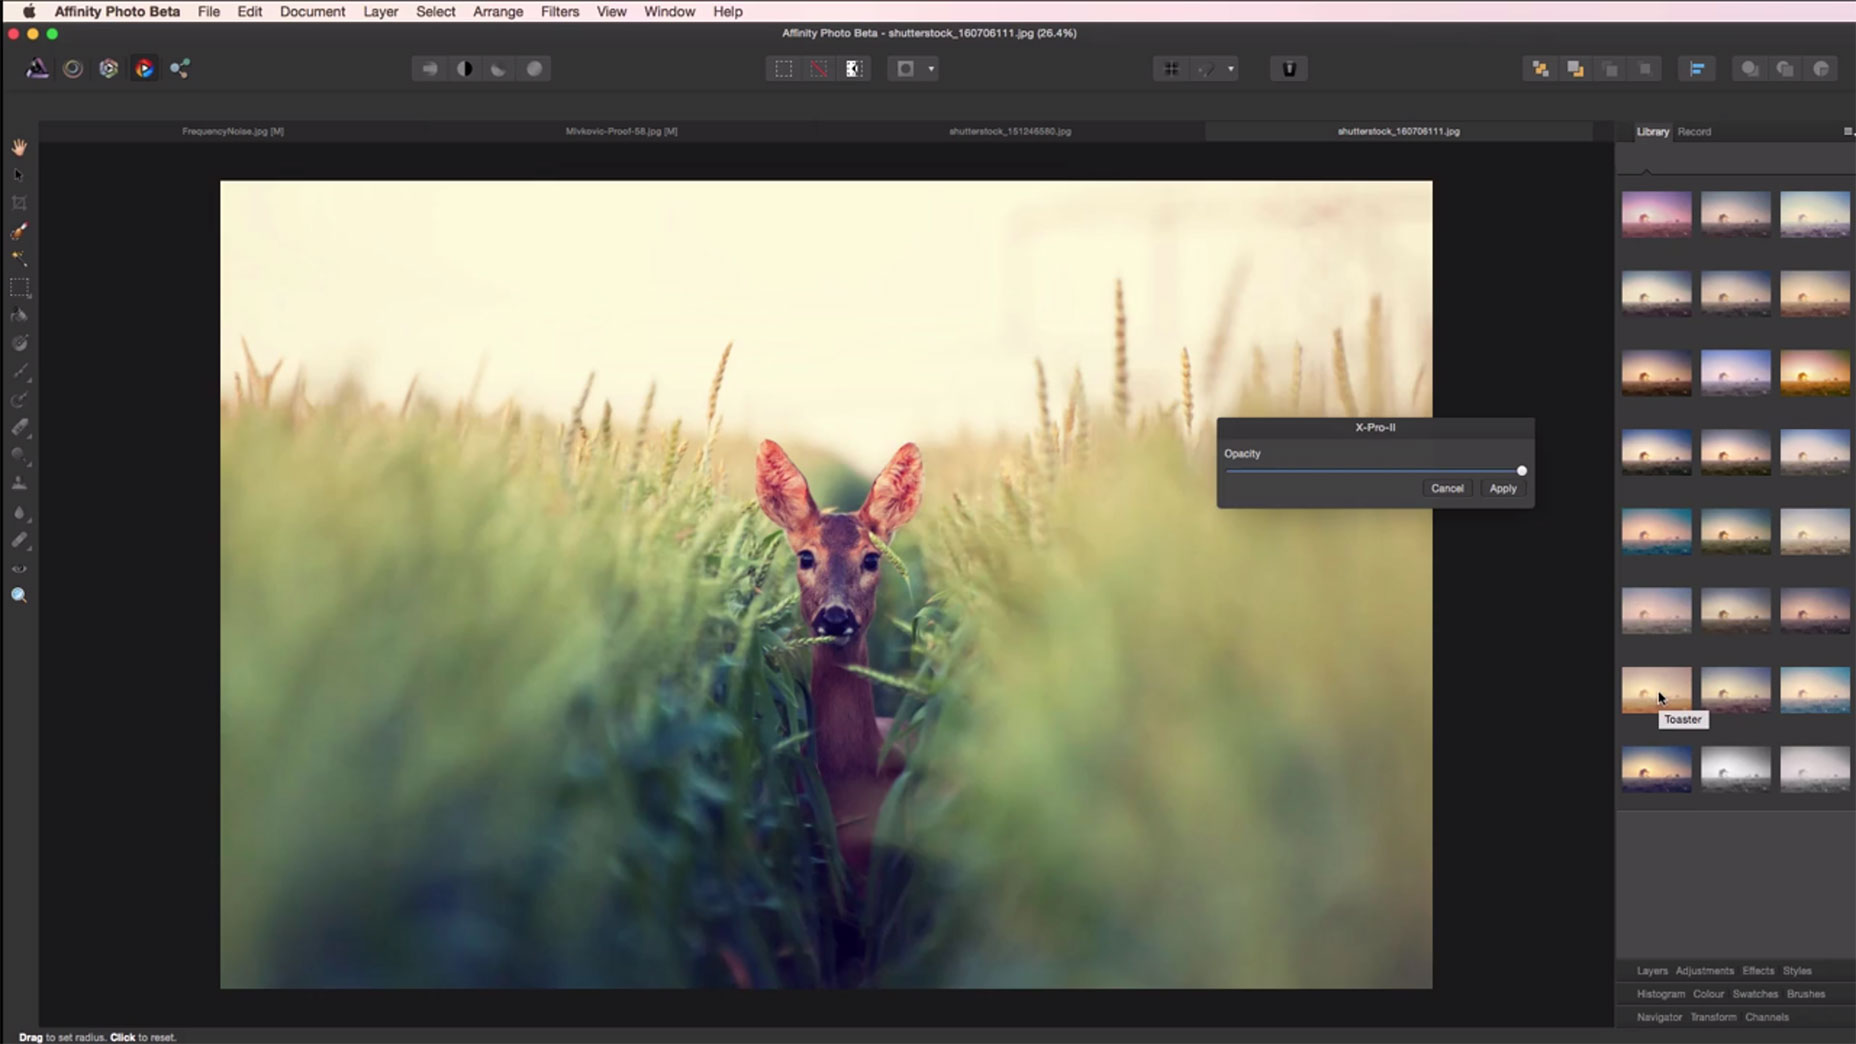Select the Healing bandage tool
Viewport: 1856px width, 1044px height.
(x=19, y=540)
